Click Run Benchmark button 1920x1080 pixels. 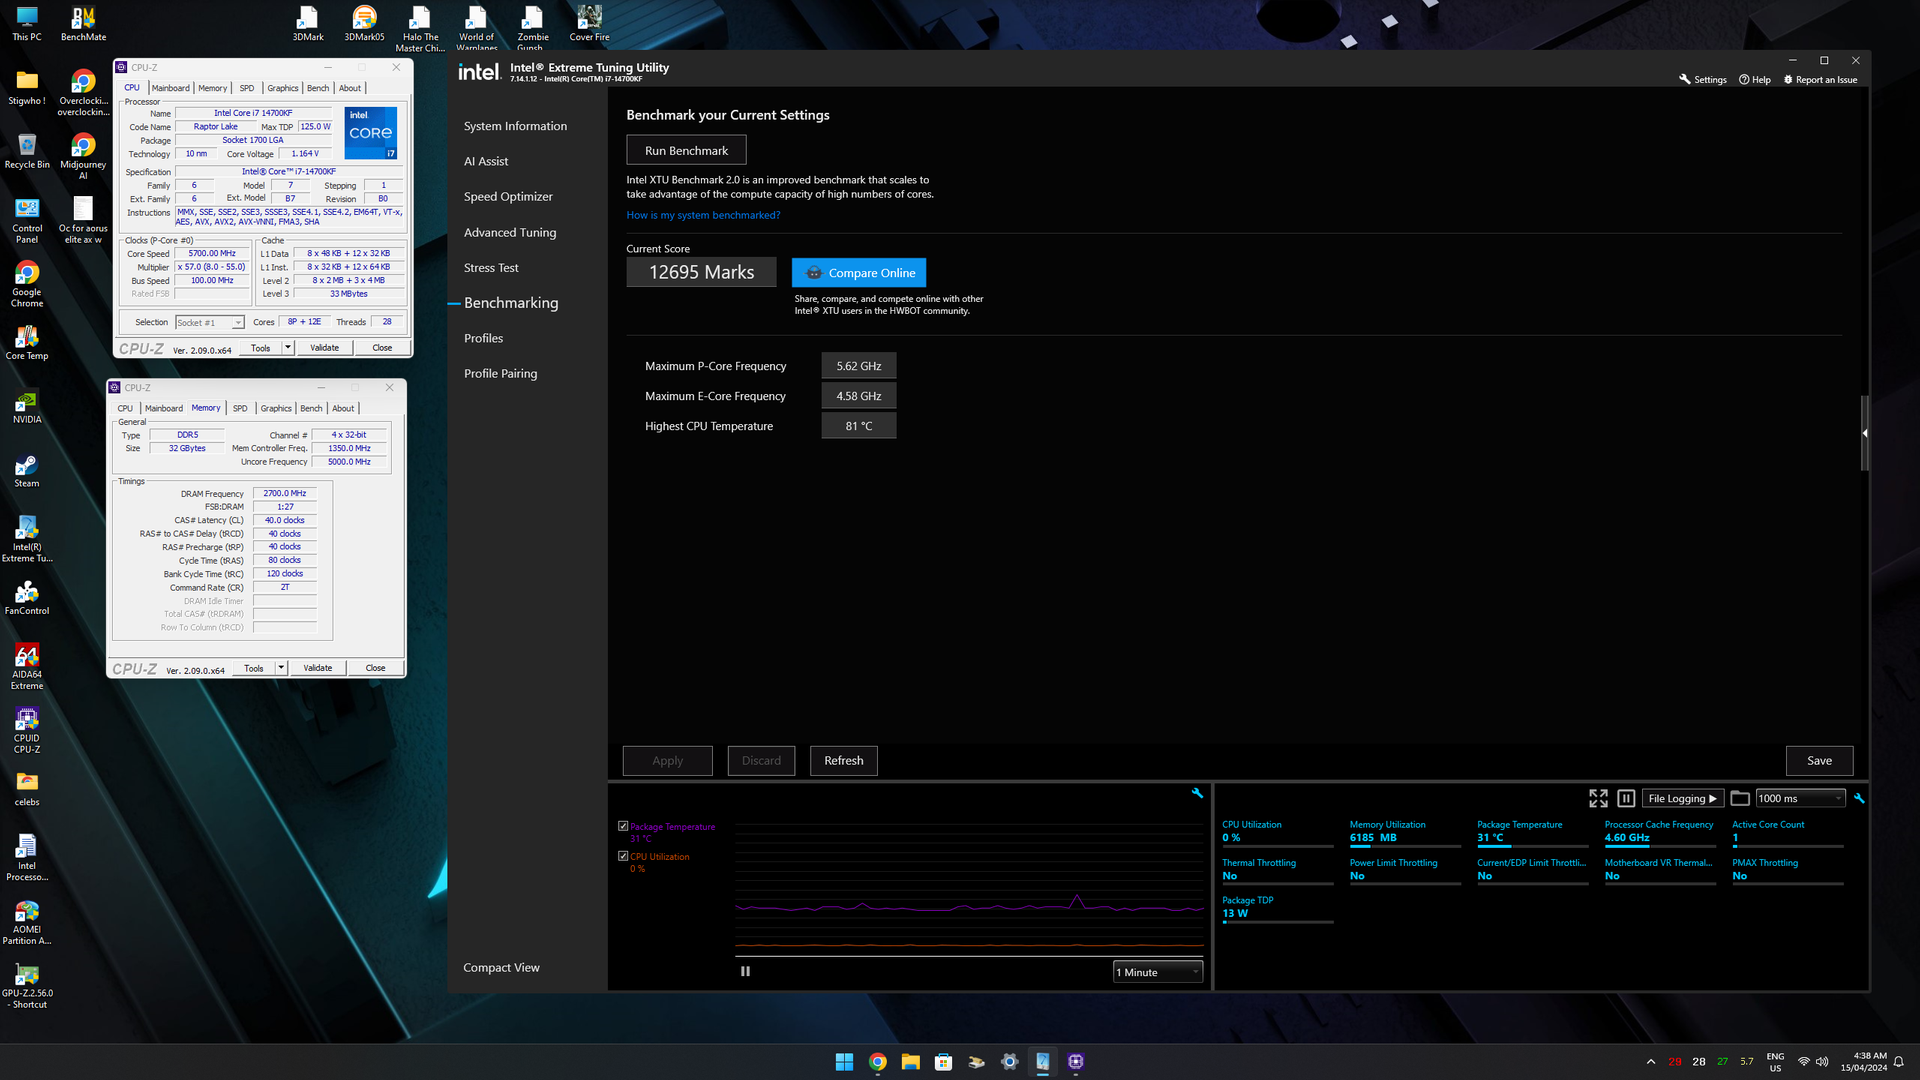tap(686, 150)
